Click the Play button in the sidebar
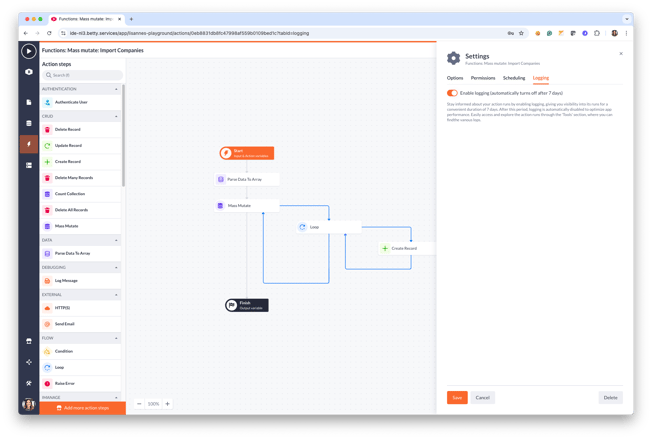 pos(29,51)
